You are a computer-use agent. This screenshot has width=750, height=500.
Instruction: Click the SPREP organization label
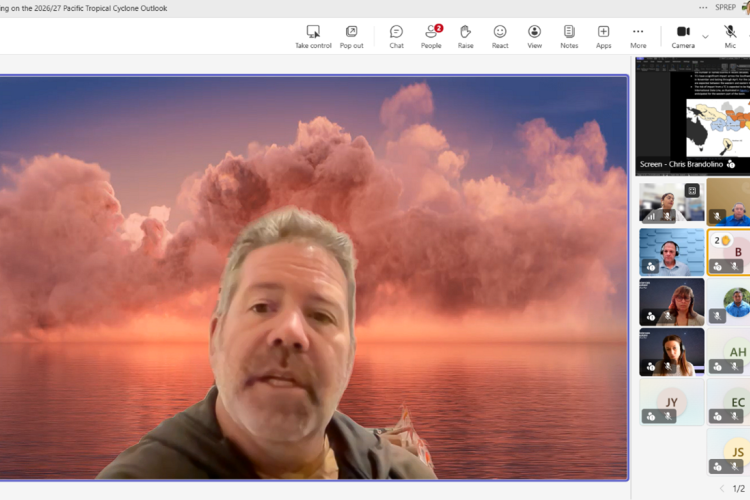[x=725, y=8]
